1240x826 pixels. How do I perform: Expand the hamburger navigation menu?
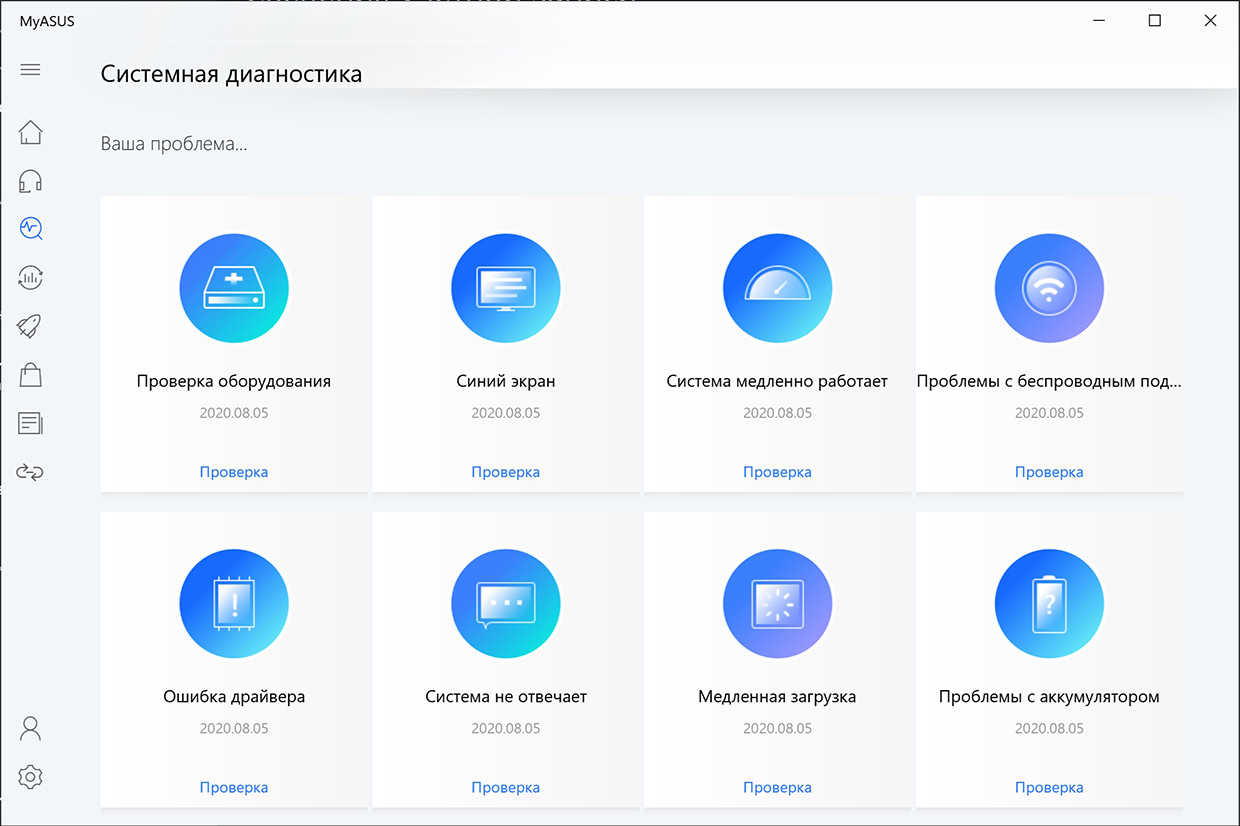30,70
